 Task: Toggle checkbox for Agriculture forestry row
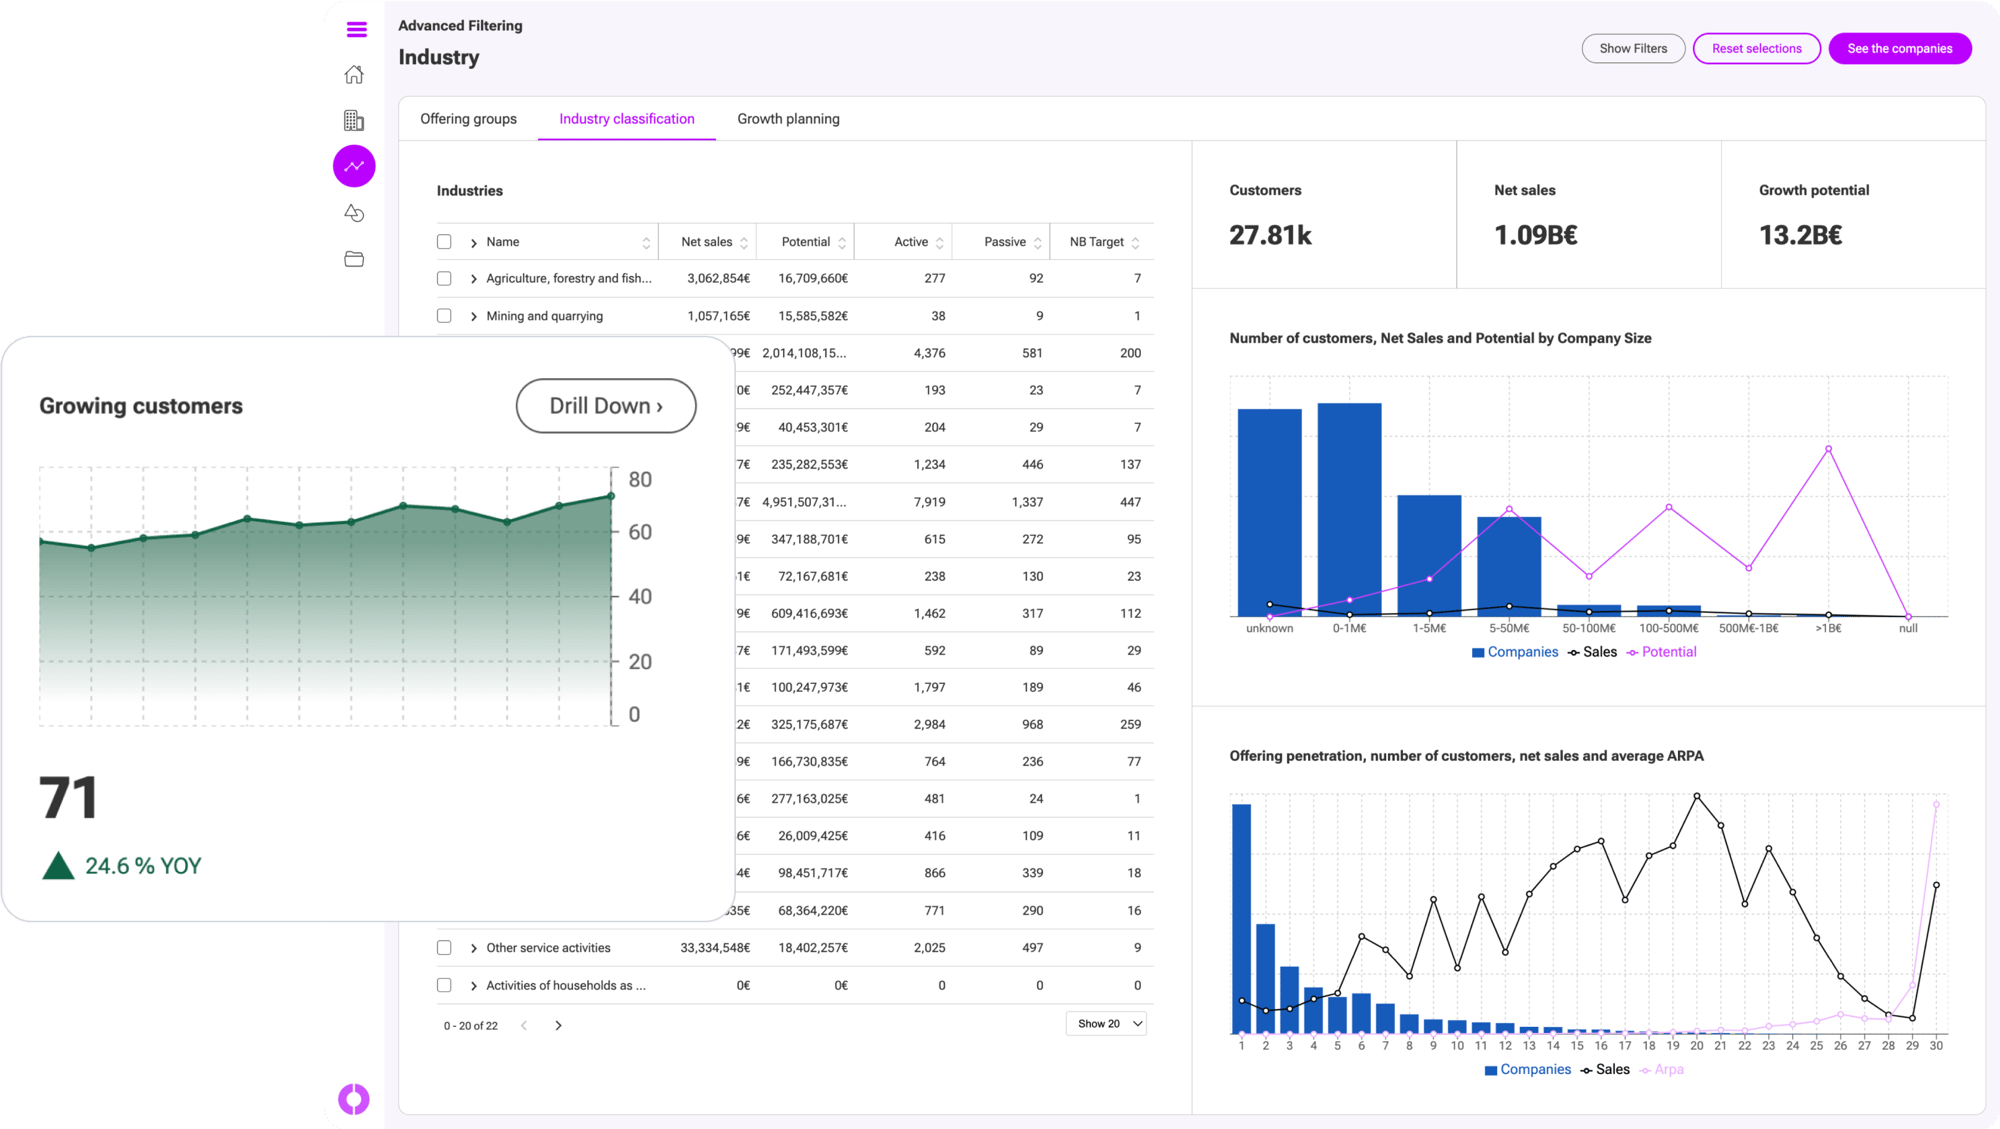click(445, 277)
